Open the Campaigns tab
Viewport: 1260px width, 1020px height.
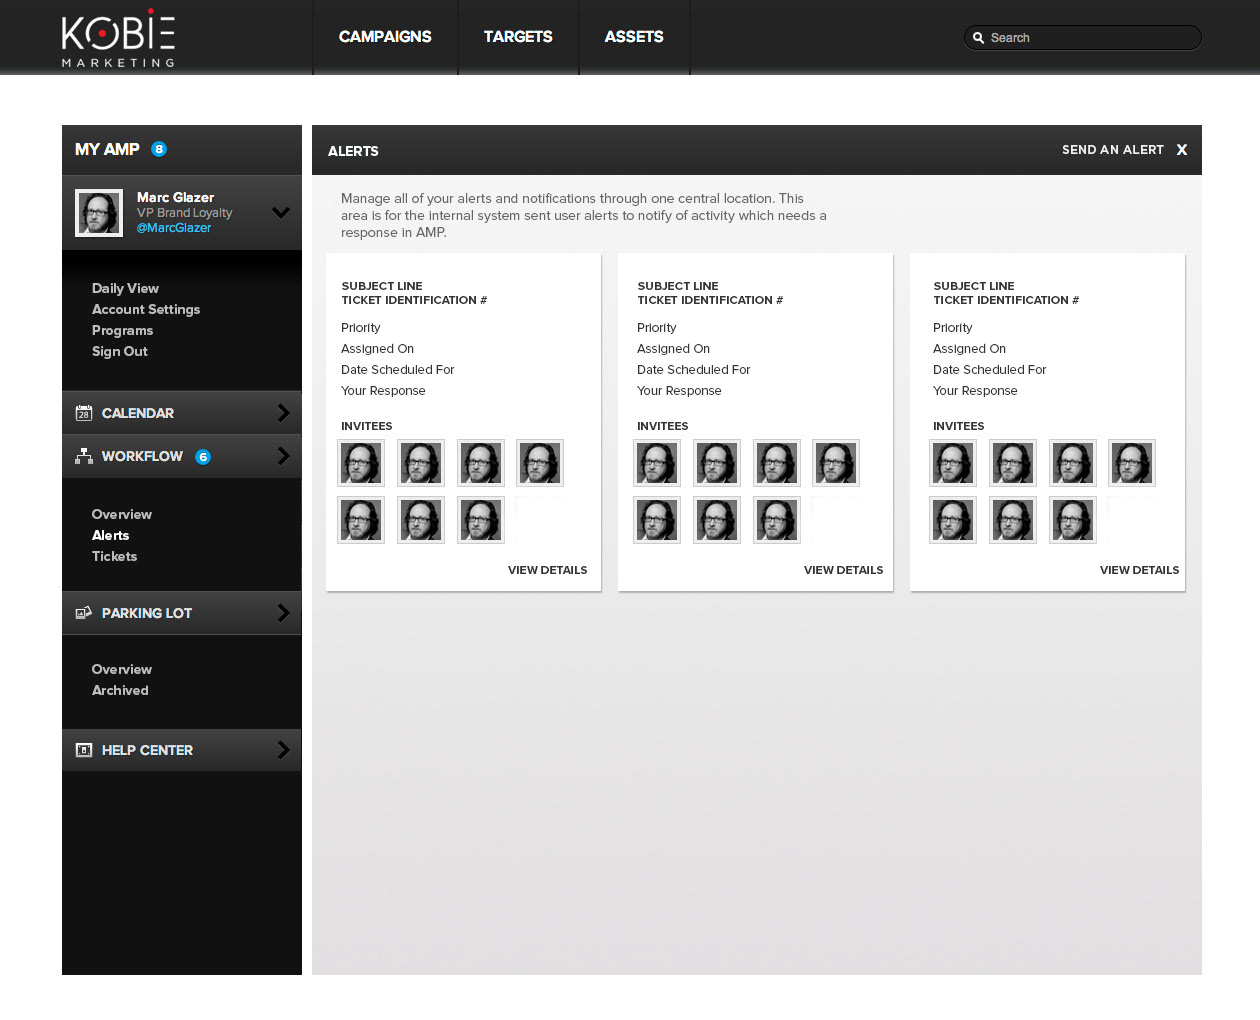(x=385, y=37)
